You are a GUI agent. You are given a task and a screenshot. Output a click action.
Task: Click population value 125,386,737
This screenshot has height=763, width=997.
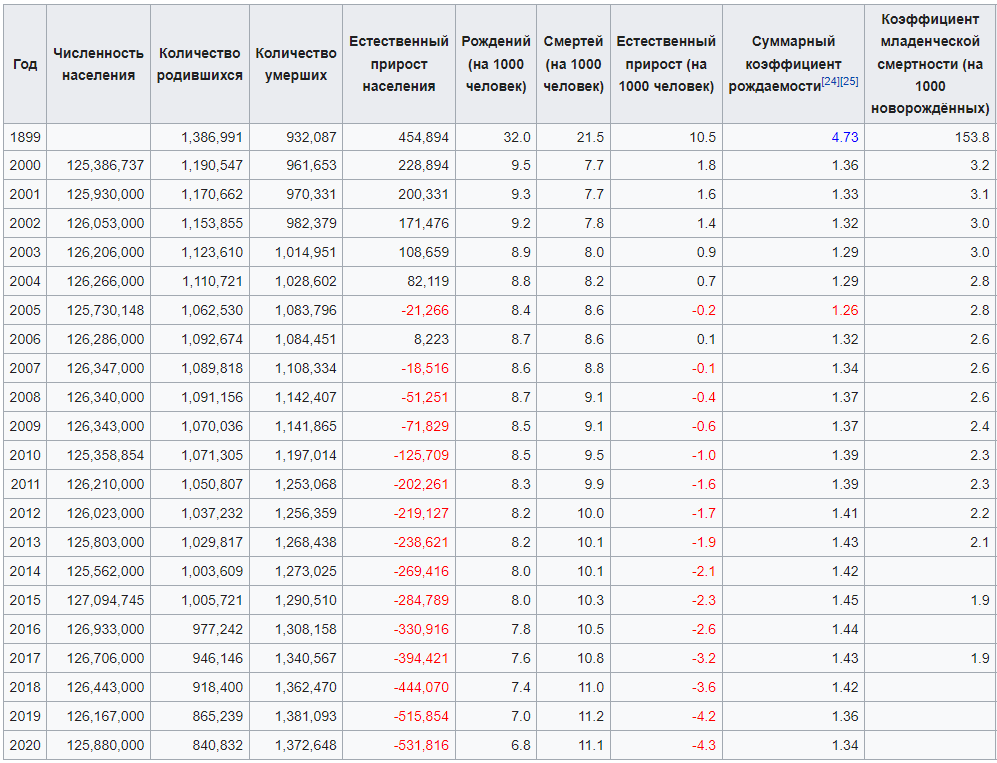[x=106, y=166]
